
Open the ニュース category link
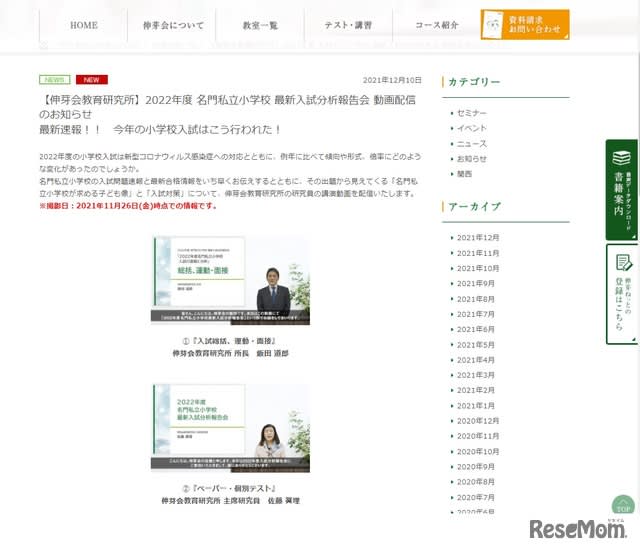click(471, 144)
